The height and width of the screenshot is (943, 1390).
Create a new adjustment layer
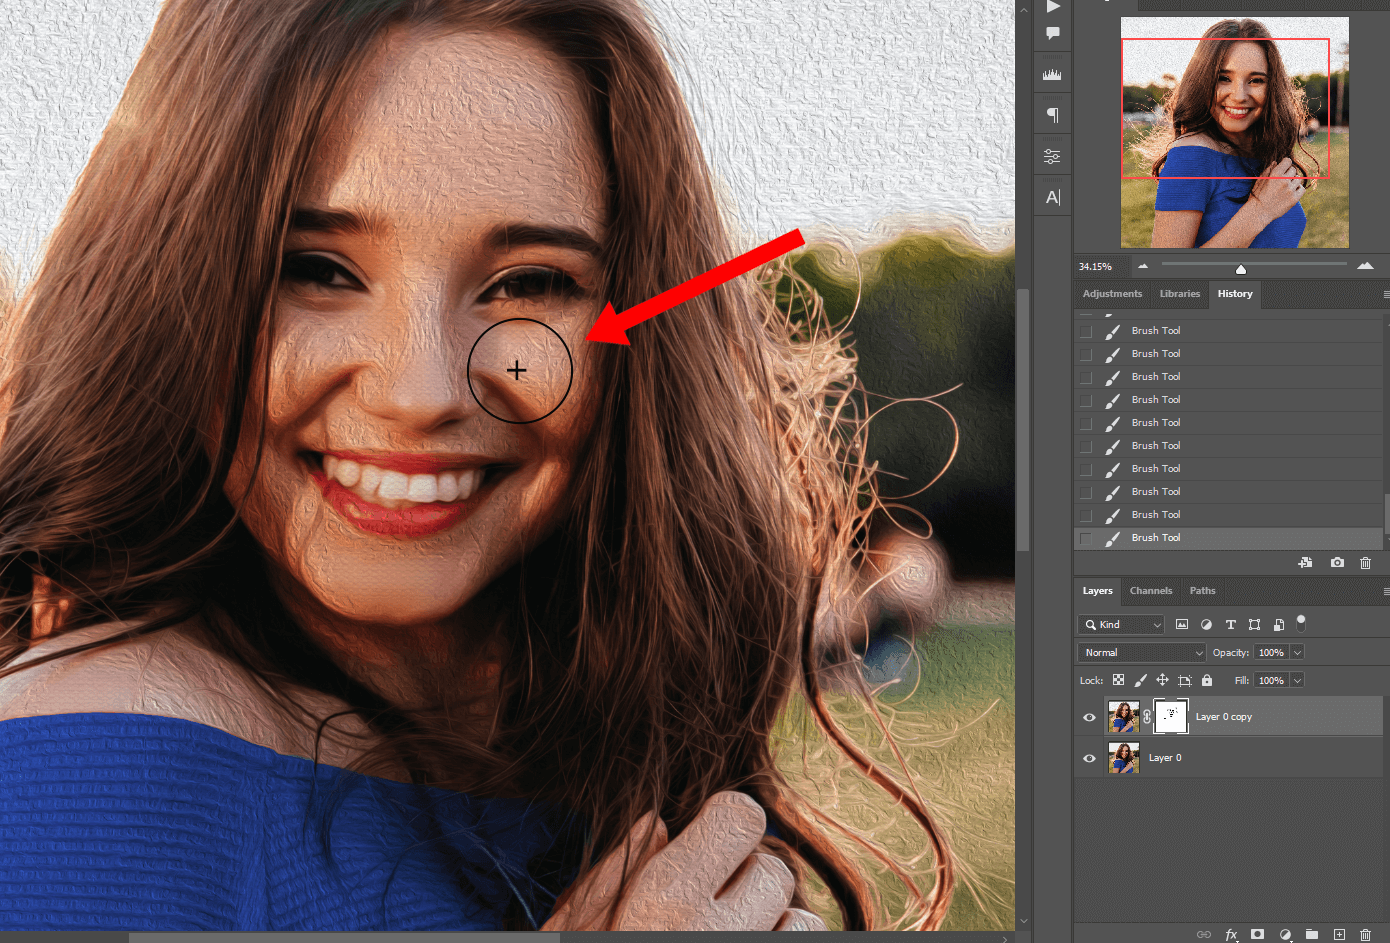click(1285, 934)
